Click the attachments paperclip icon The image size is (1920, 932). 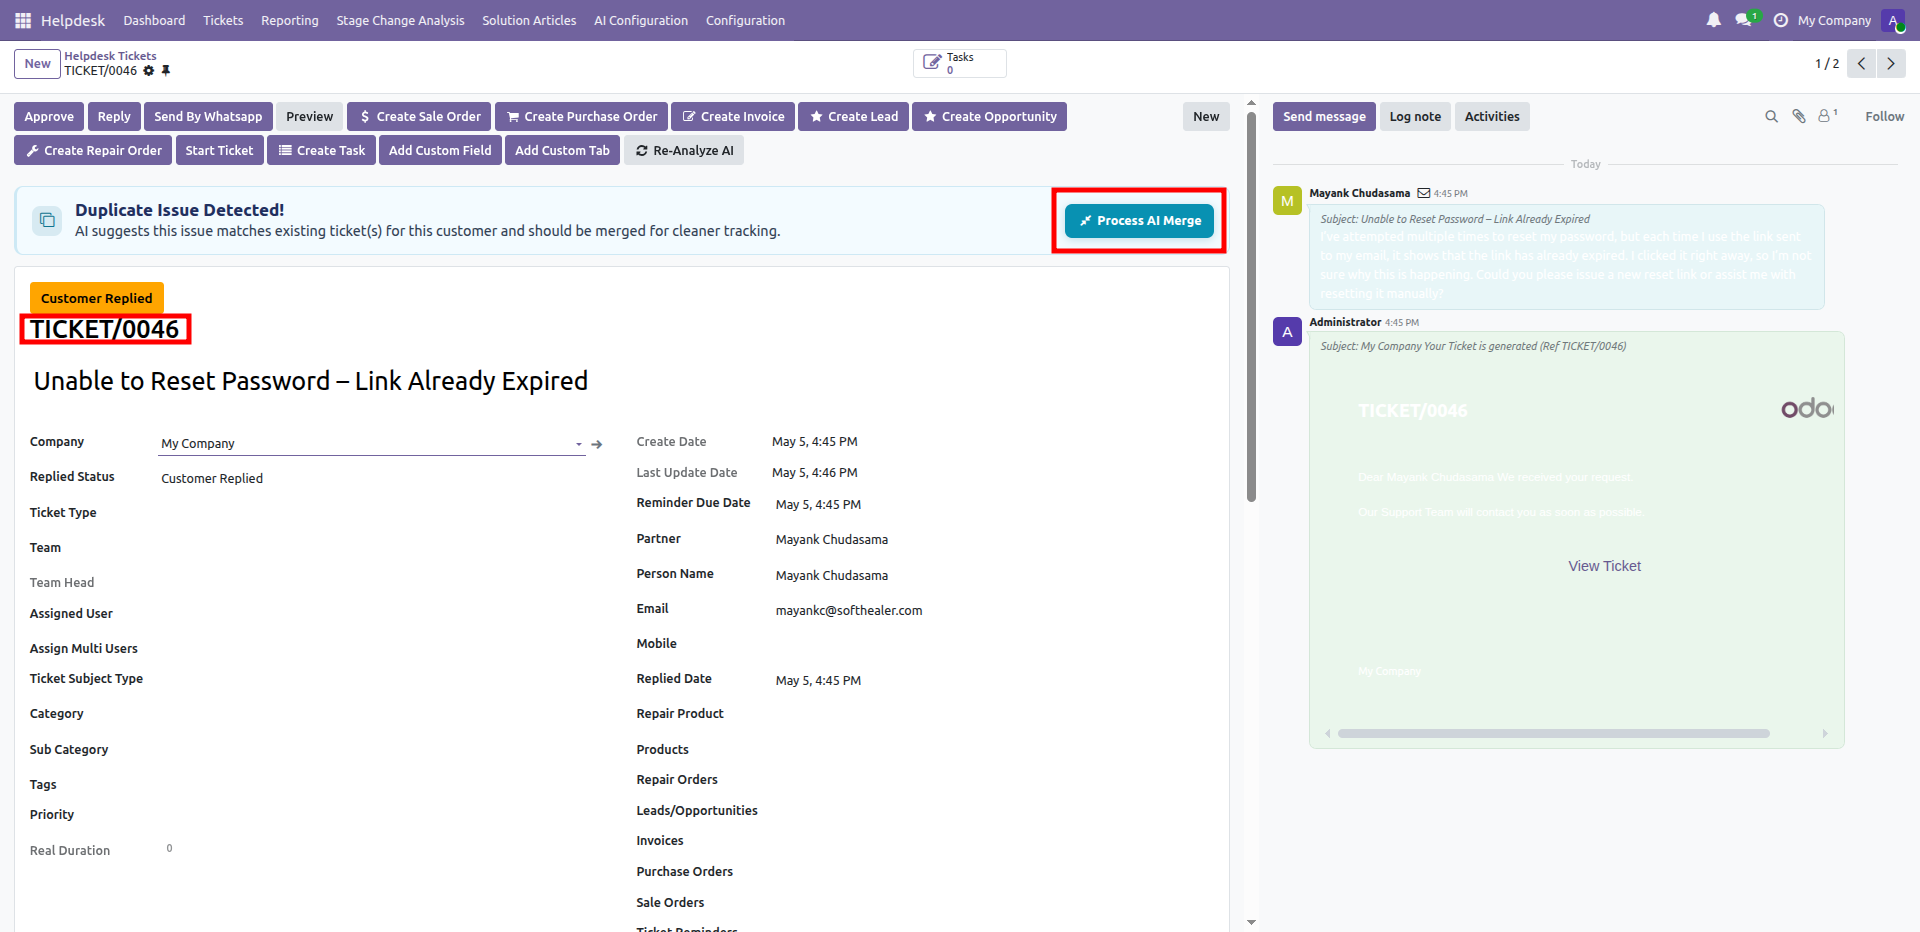(1799, 117)
